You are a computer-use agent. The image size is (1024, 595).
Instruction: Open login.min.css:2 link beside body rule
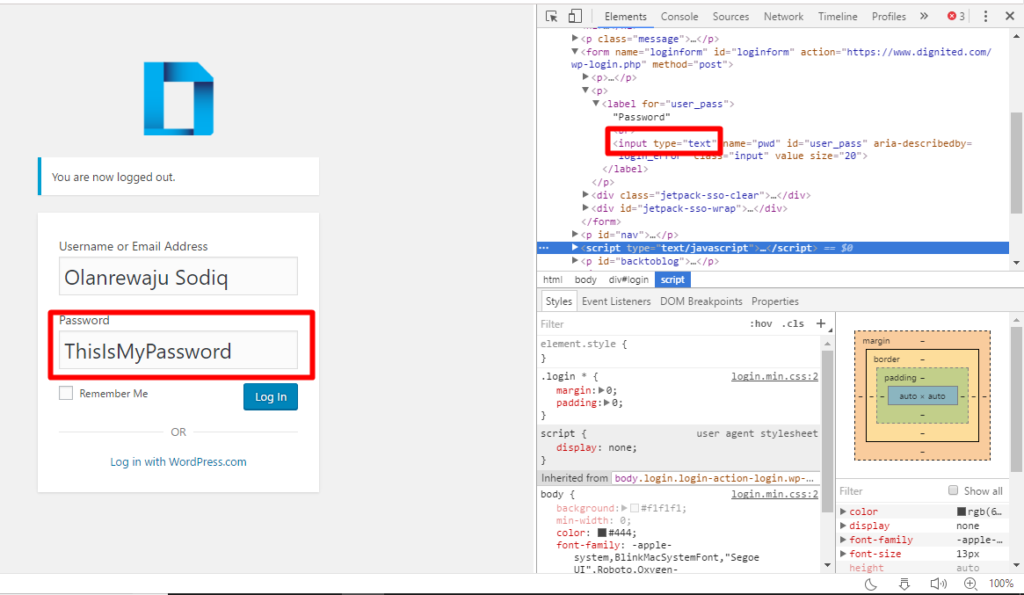click(775, 494)
